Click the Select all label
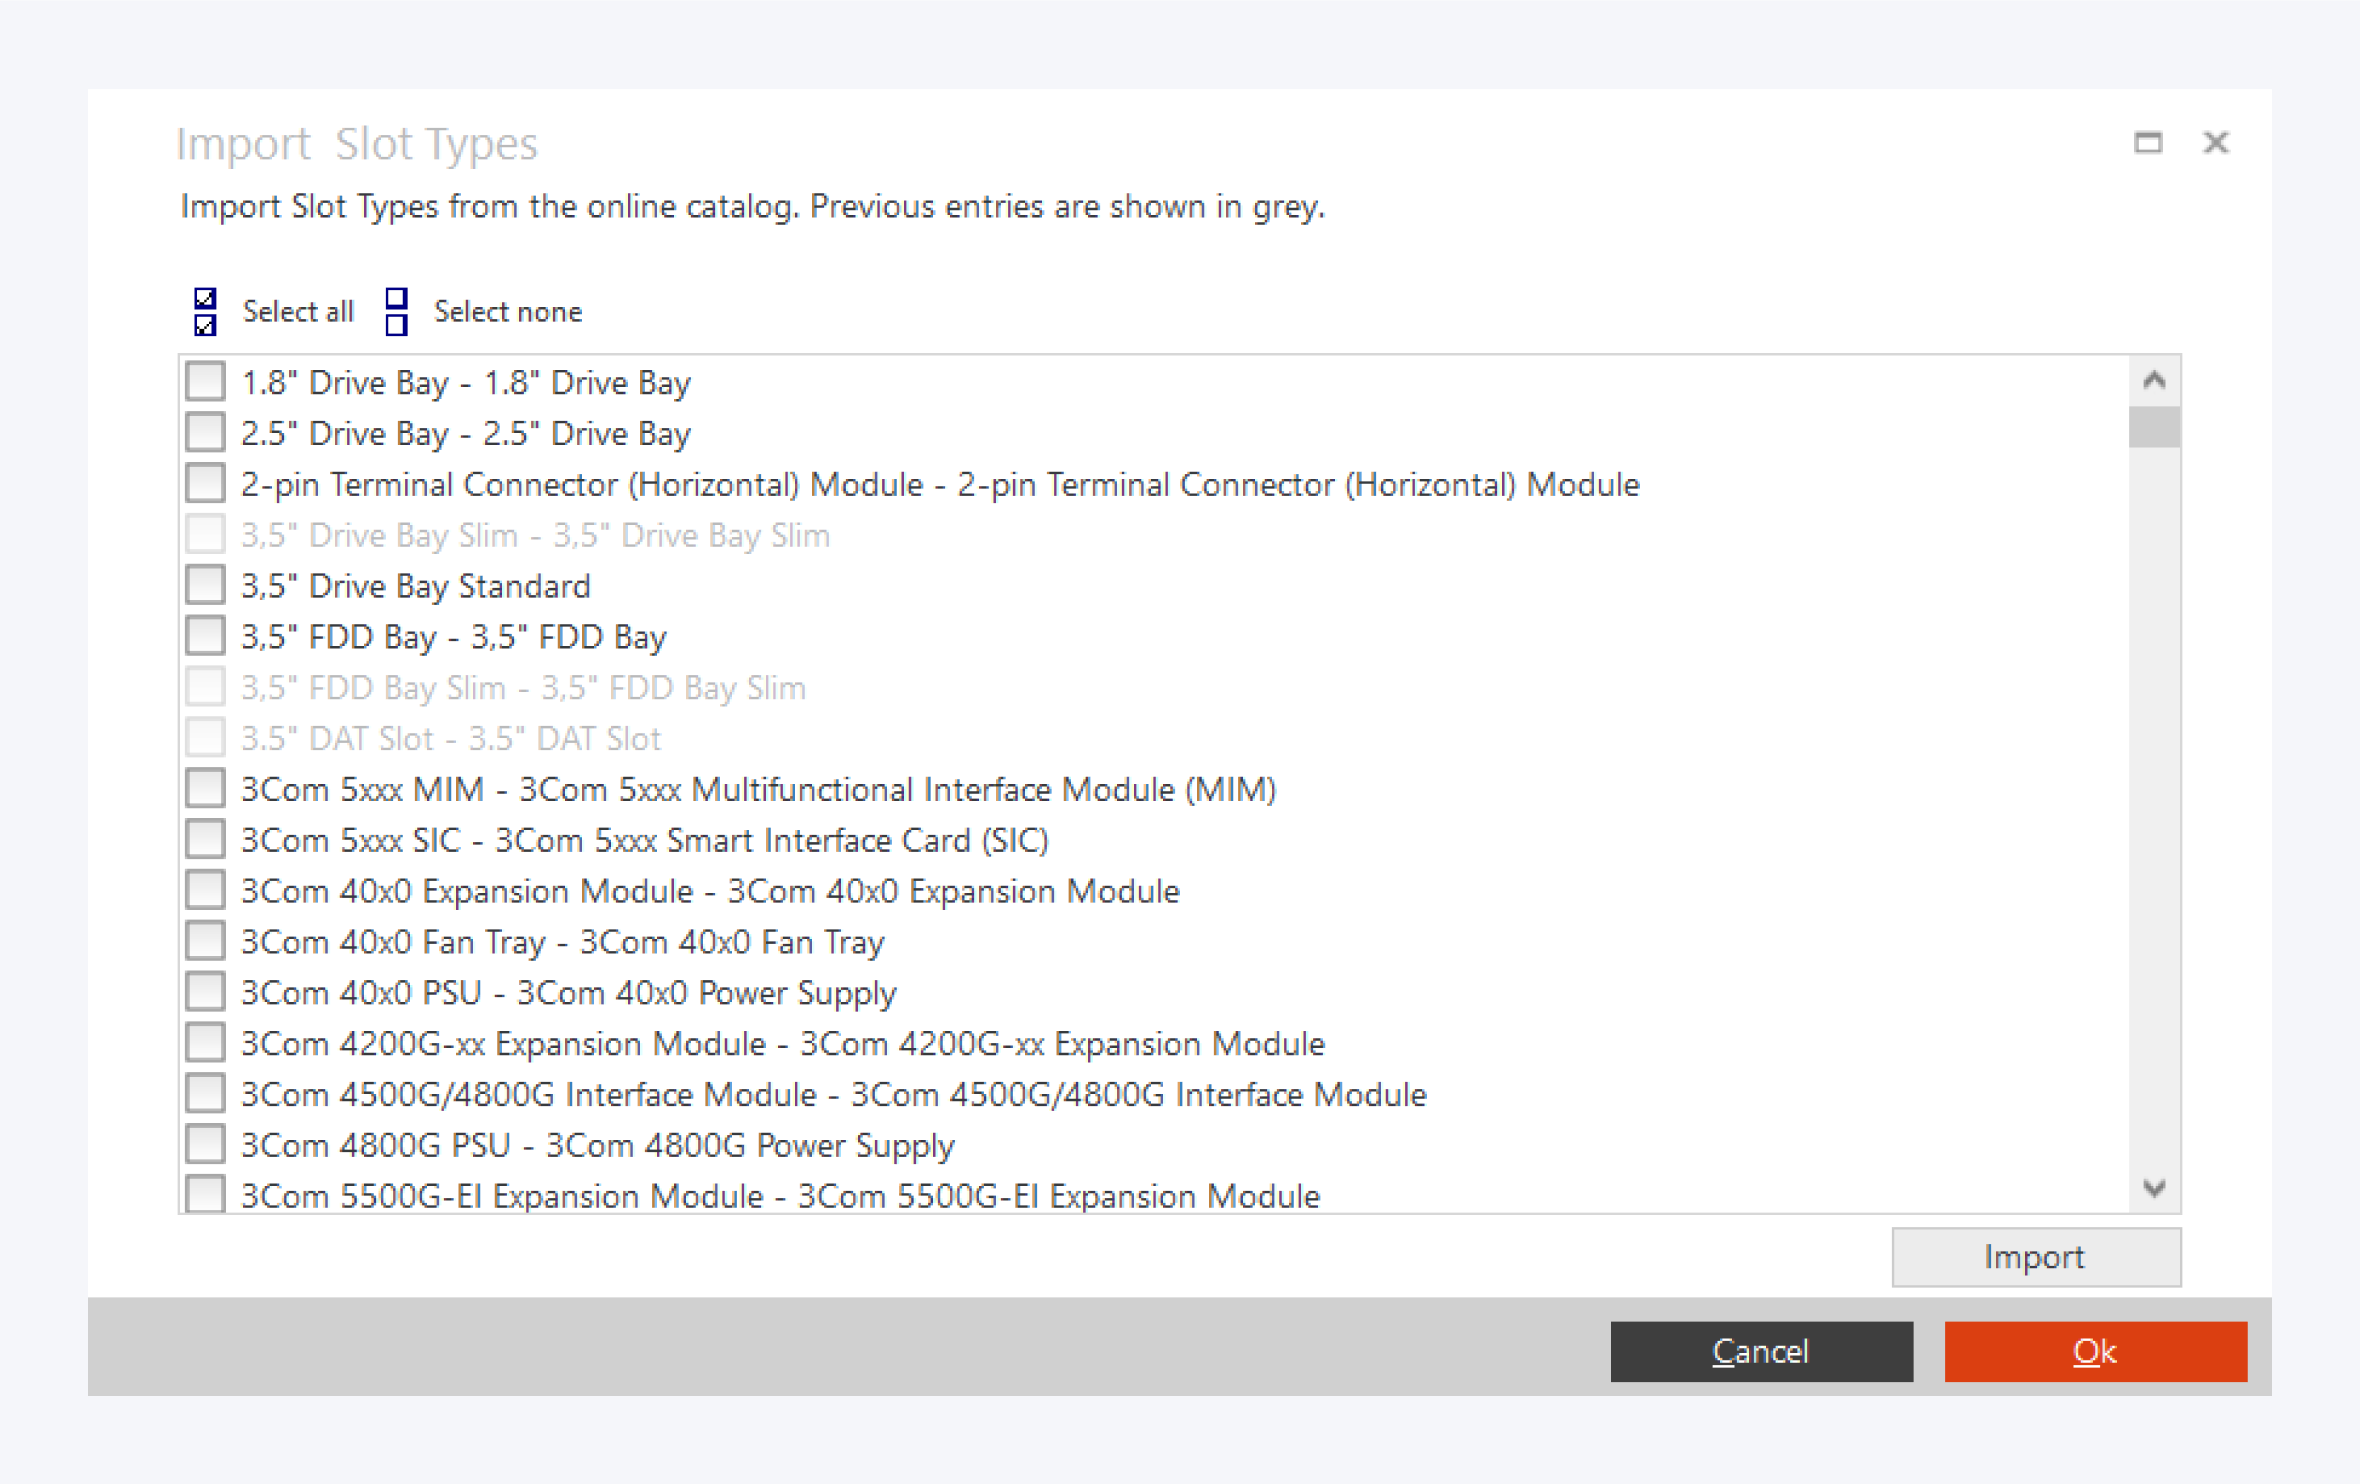This screenshot has height=1484, width=2360. point(298,312)
